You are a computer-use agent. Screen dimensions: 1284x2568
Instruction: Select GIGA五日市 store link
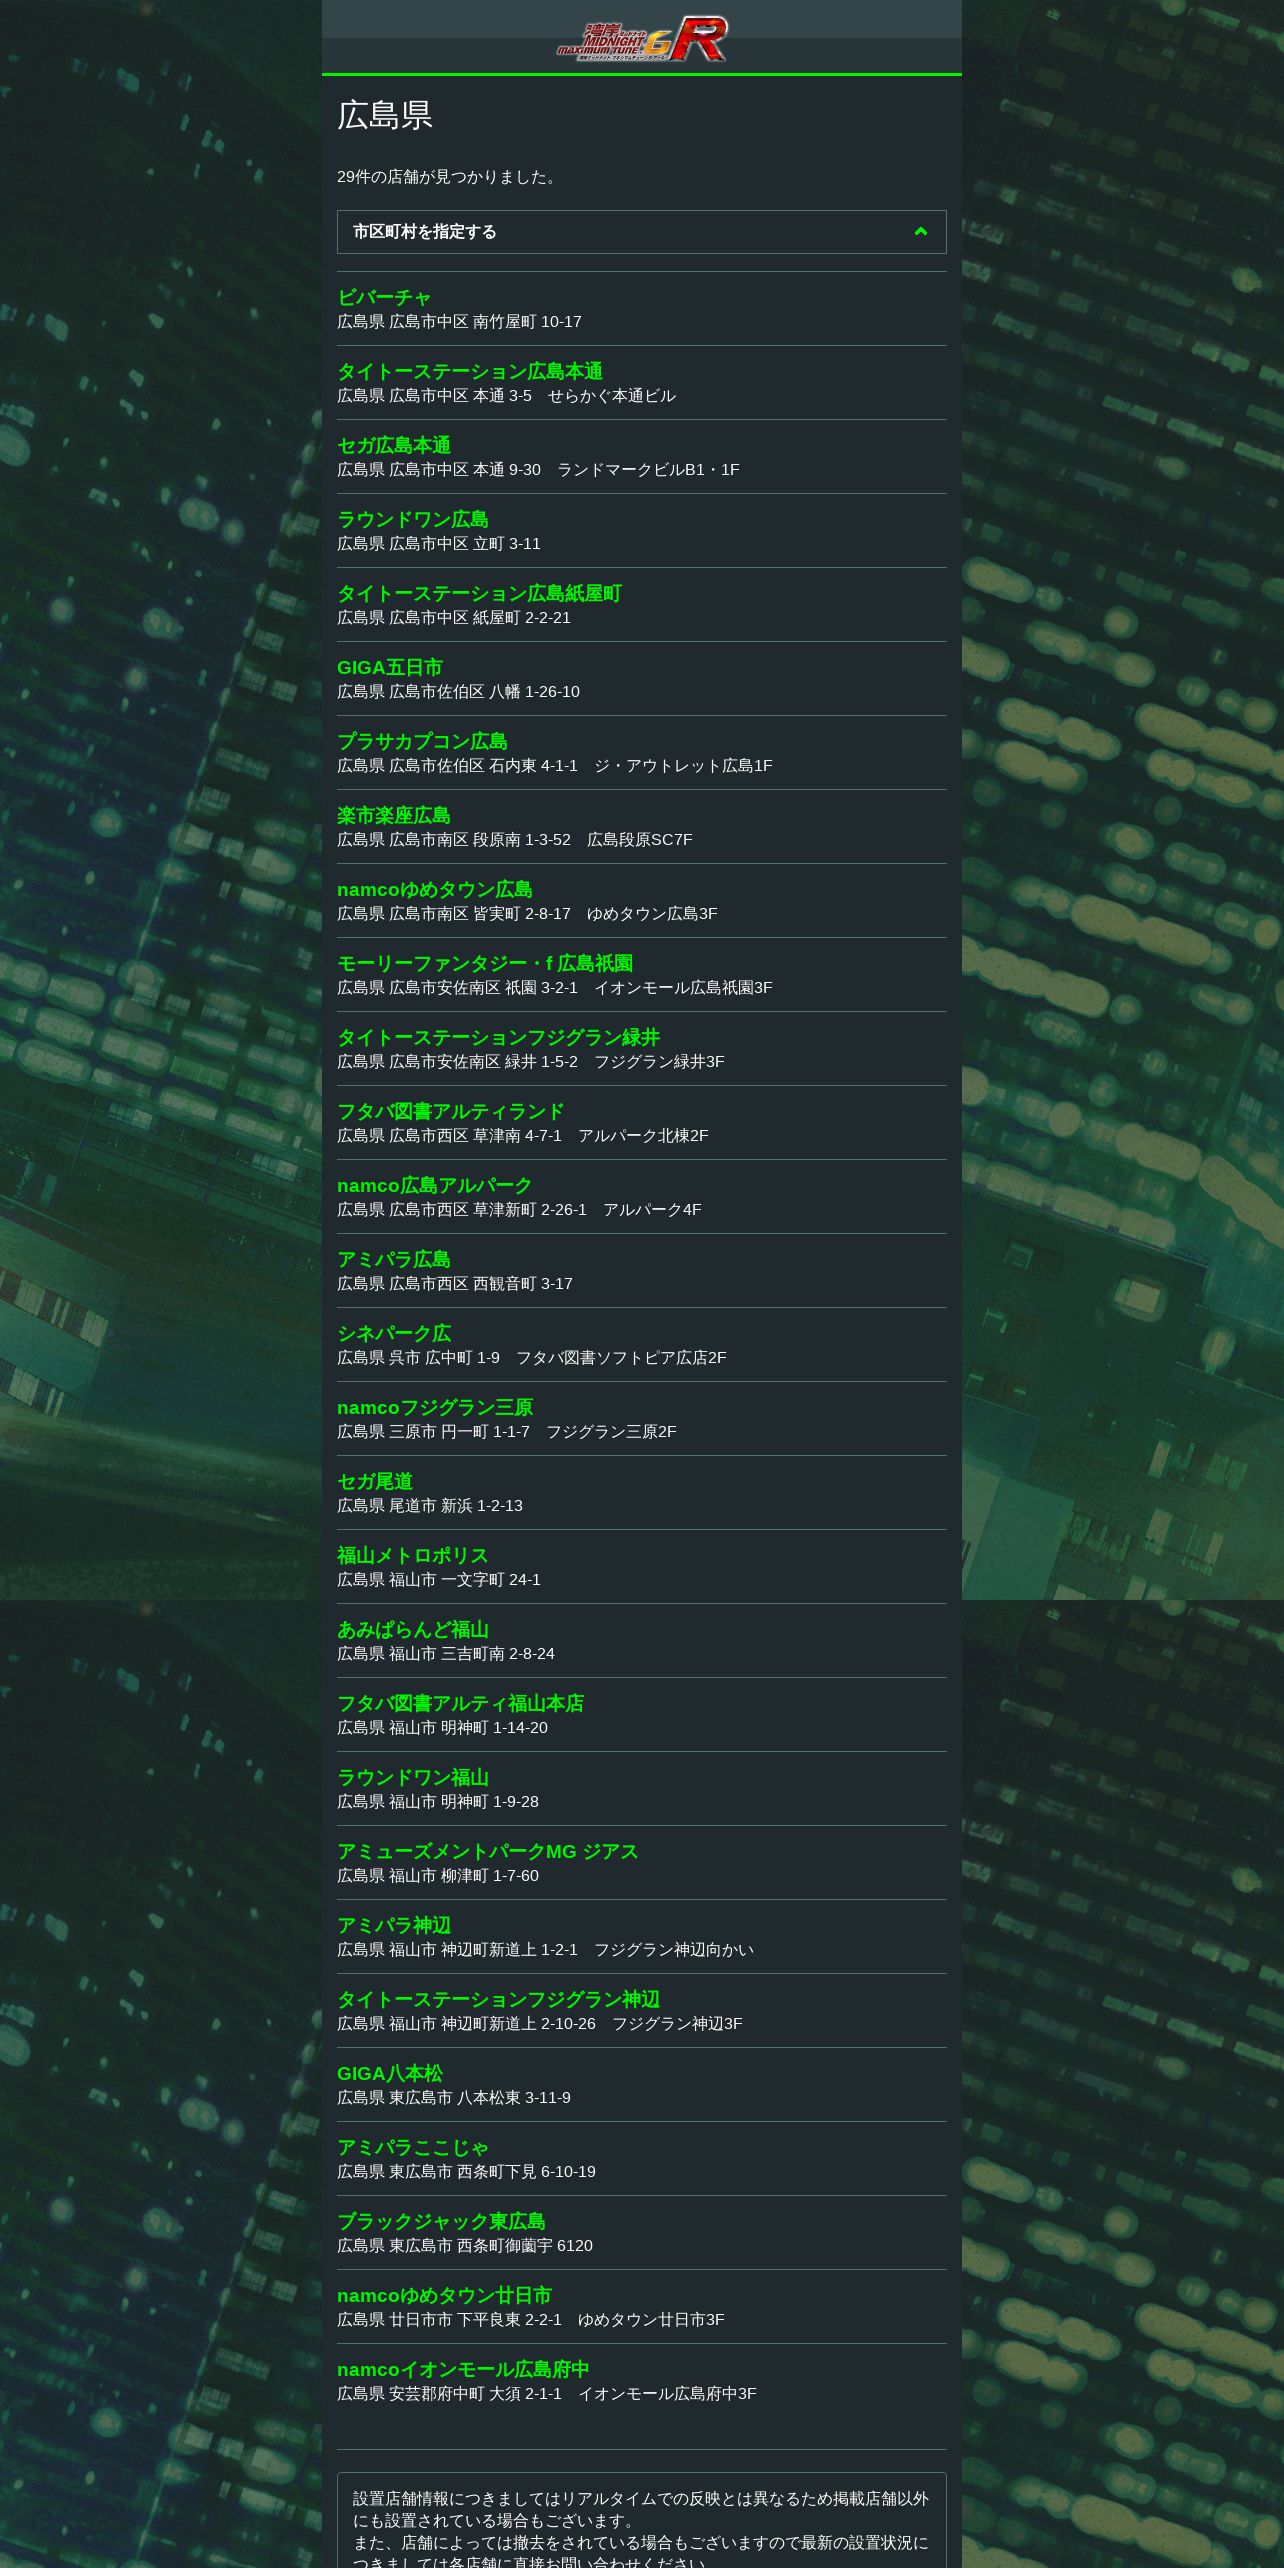tap(390, 668)
